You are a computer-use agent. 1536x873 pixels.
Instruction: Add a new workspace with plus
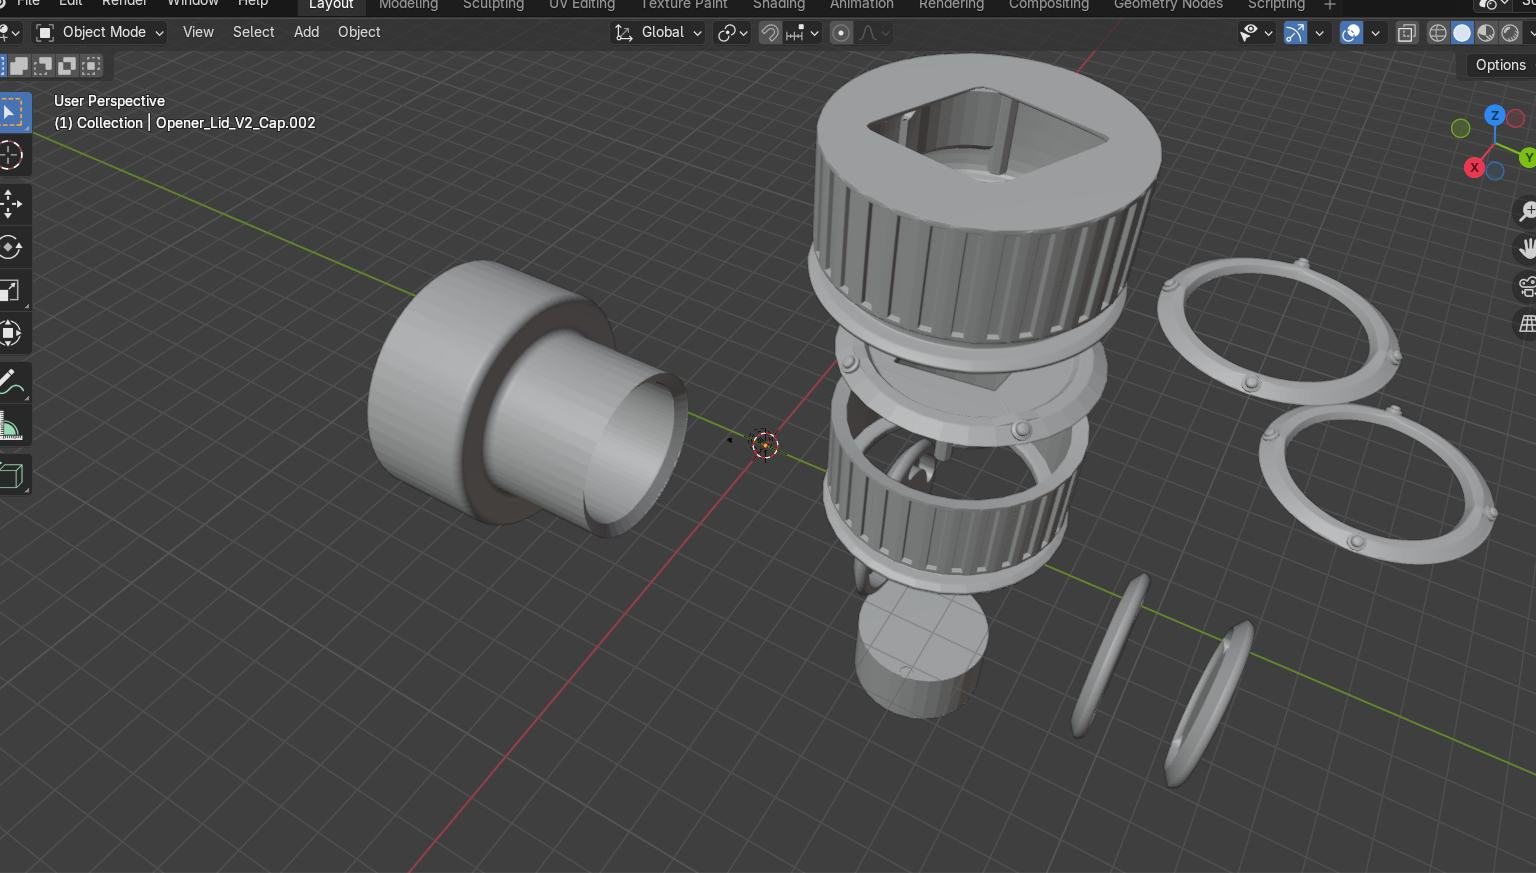pos(1329,5)
